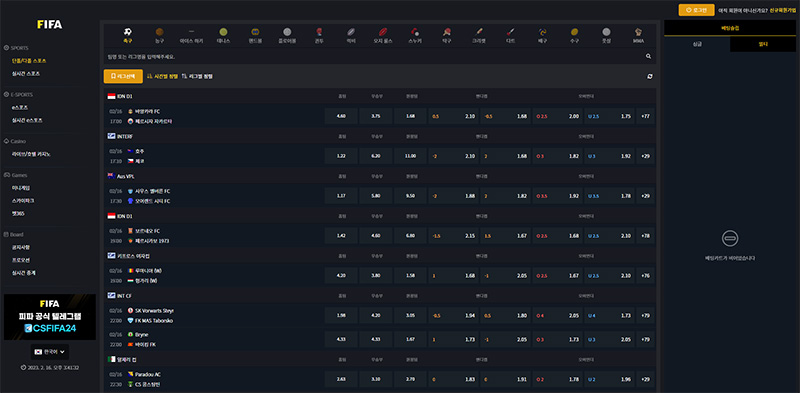Open the Korean language dropdown
Screen dimensions: 800x393
[x=49, y=352]
